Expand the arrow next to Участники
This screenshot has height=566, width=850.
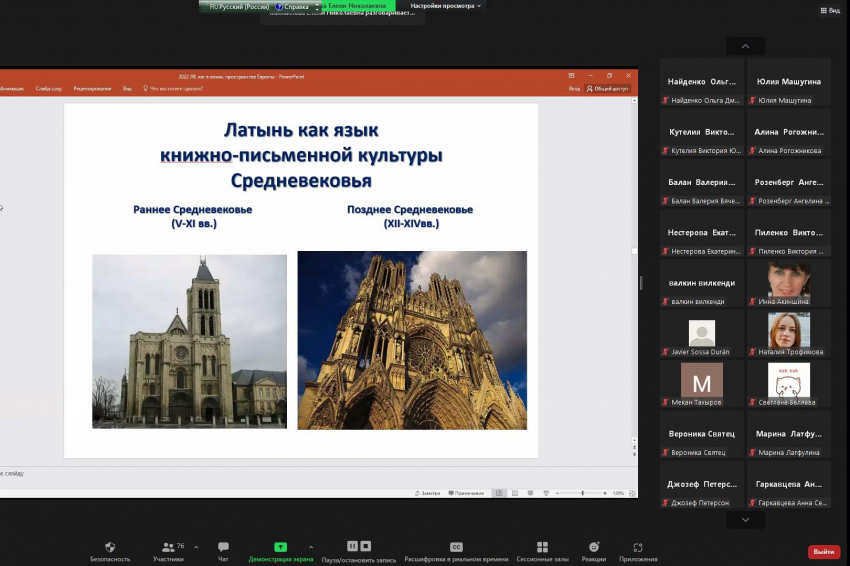pos(196,547)
